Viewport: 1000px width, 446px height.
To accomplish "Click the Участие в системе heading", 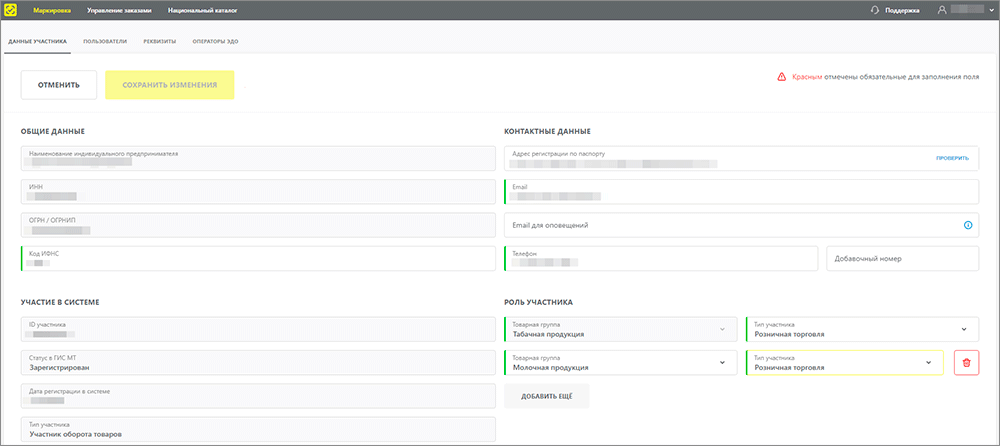I will pyautogui.click(x=59, y=302).
